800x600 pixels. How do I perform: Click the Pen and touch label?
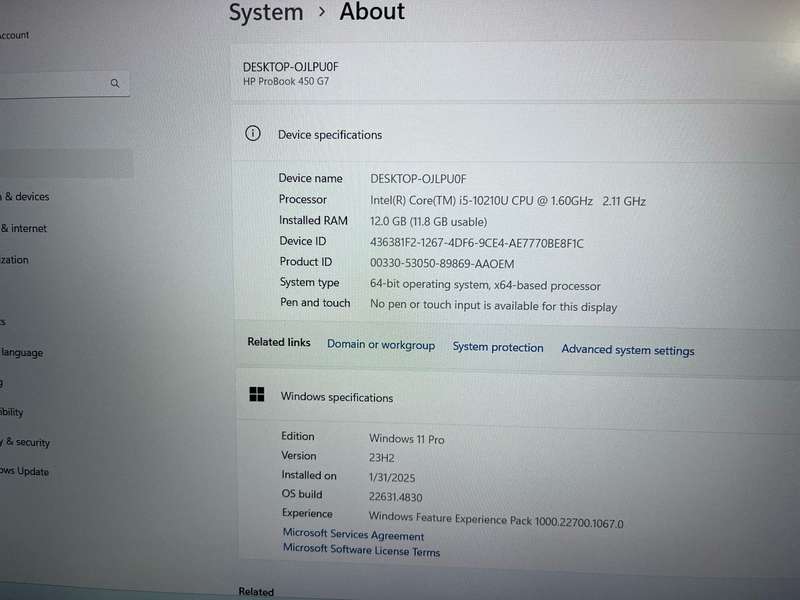click(x=315, y=303)
